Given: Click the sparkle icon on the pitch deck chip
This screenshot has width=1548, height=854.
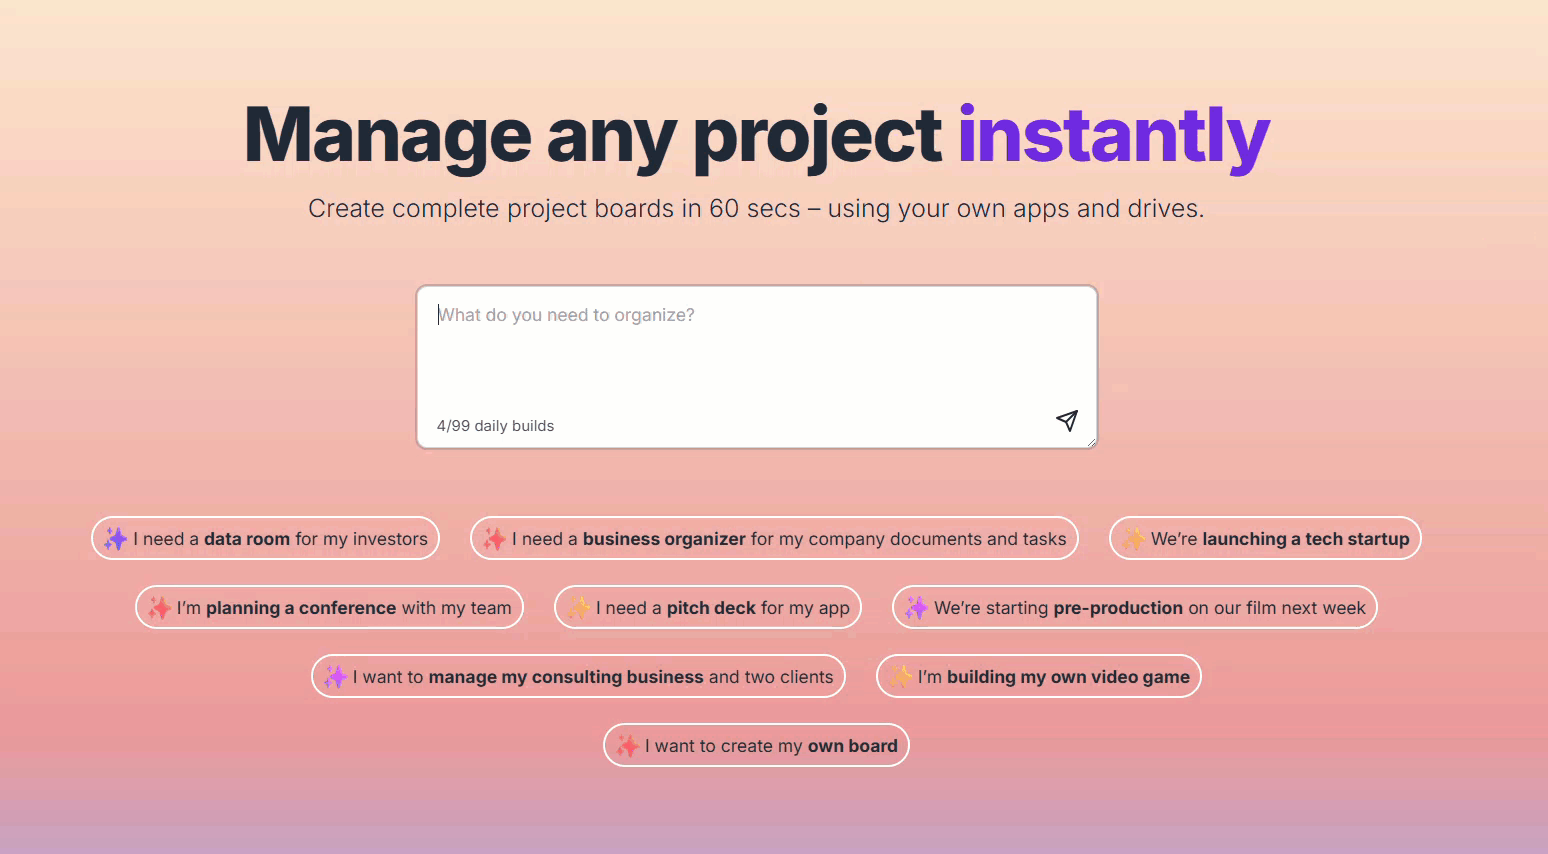Looking at the screenshot, I should pyautogui.click(x=578, y=608).
